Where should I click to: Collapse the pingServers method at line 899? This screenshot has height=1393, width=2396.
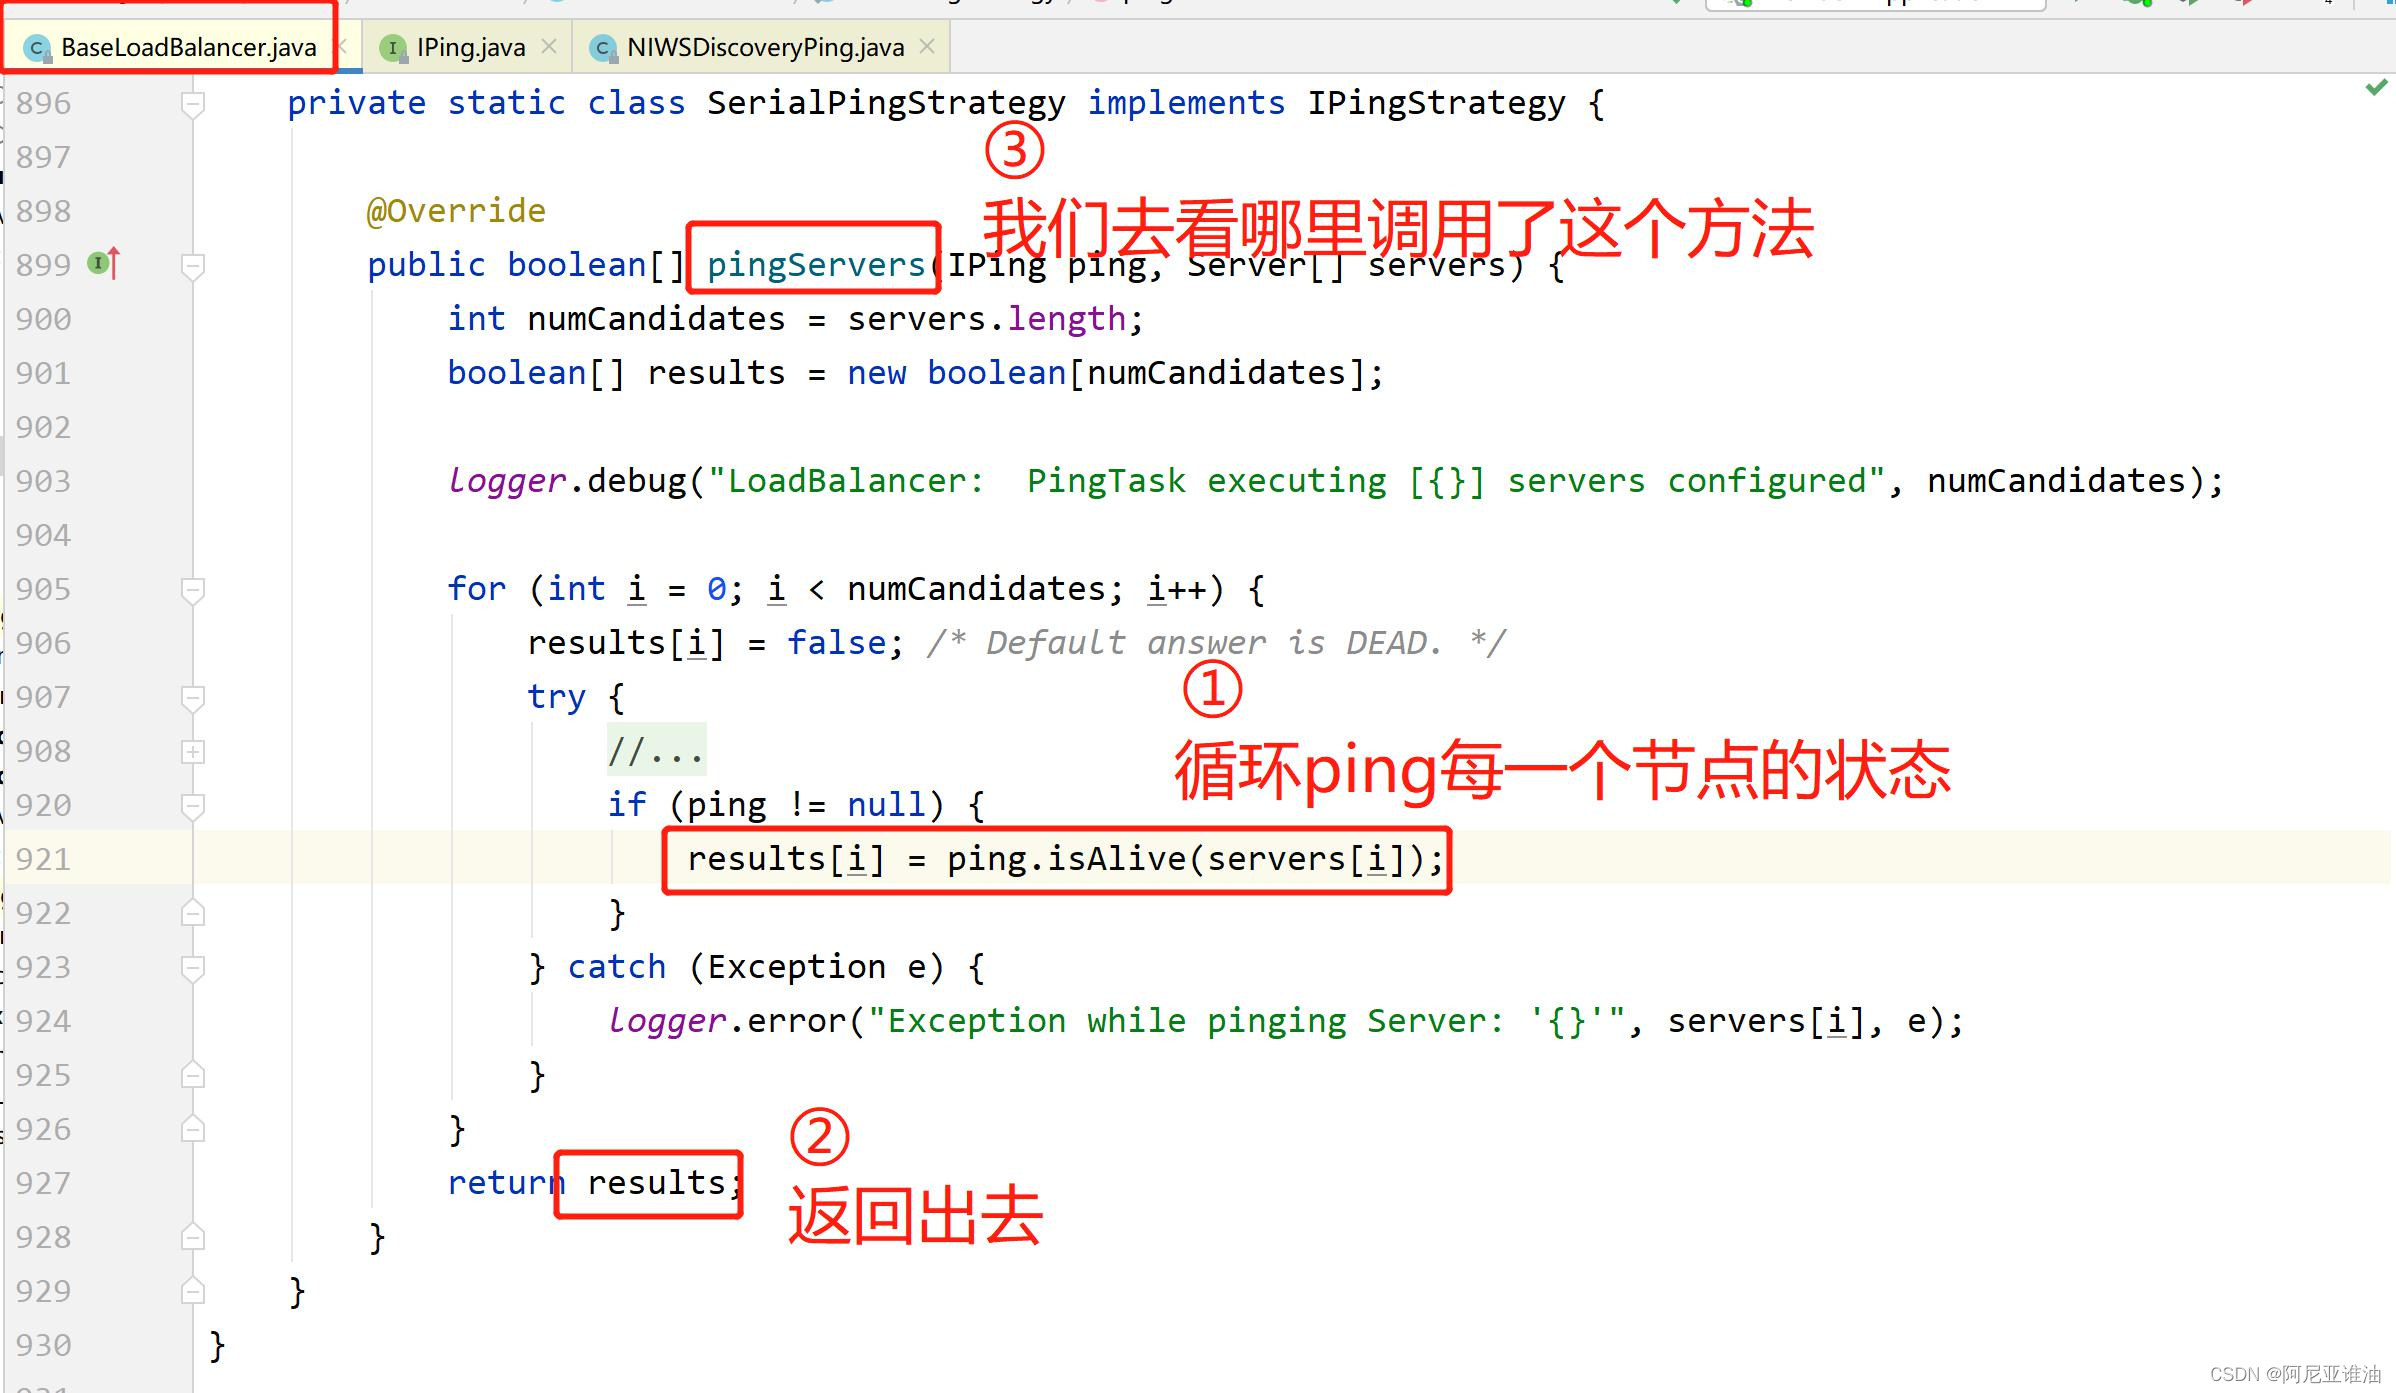tap(193, 265)
